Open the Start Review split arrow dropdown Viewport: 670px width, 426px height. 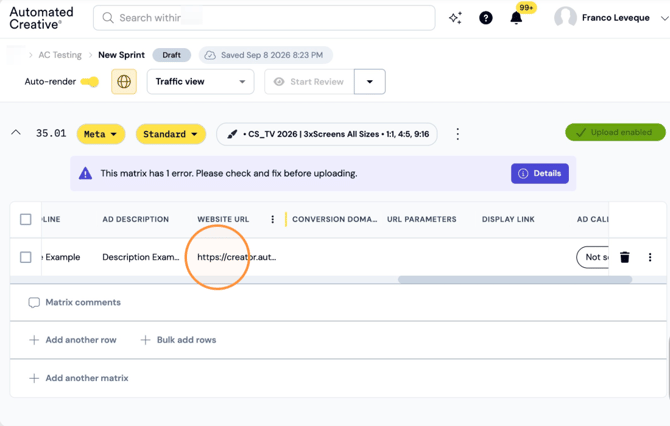click(x=370, y=82)
